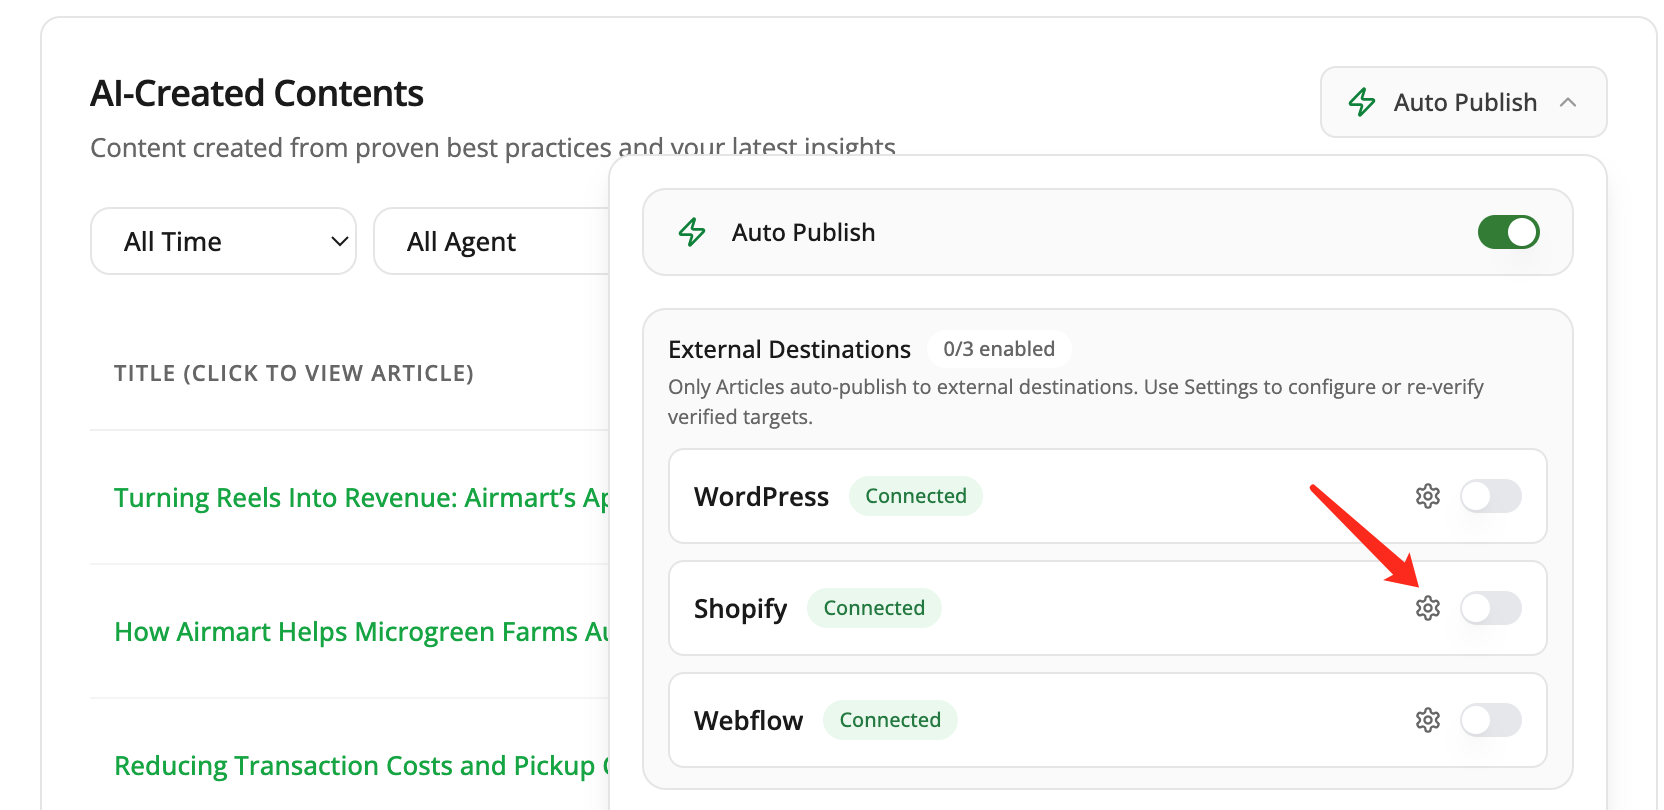Open Shopify destination settings gear

(x=1427, y=608)
